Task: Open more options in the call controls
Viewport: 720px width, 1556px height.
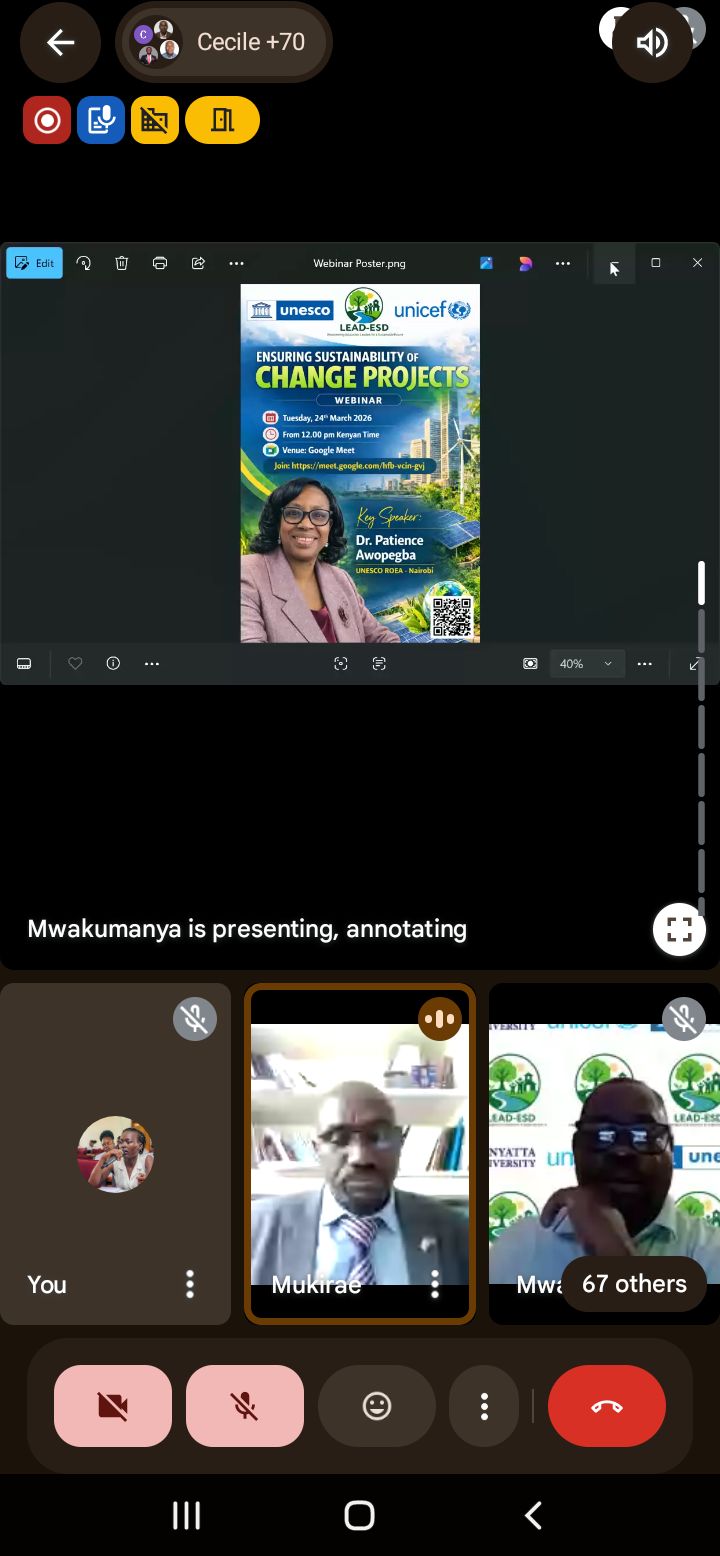Action: pos(484,1406)
